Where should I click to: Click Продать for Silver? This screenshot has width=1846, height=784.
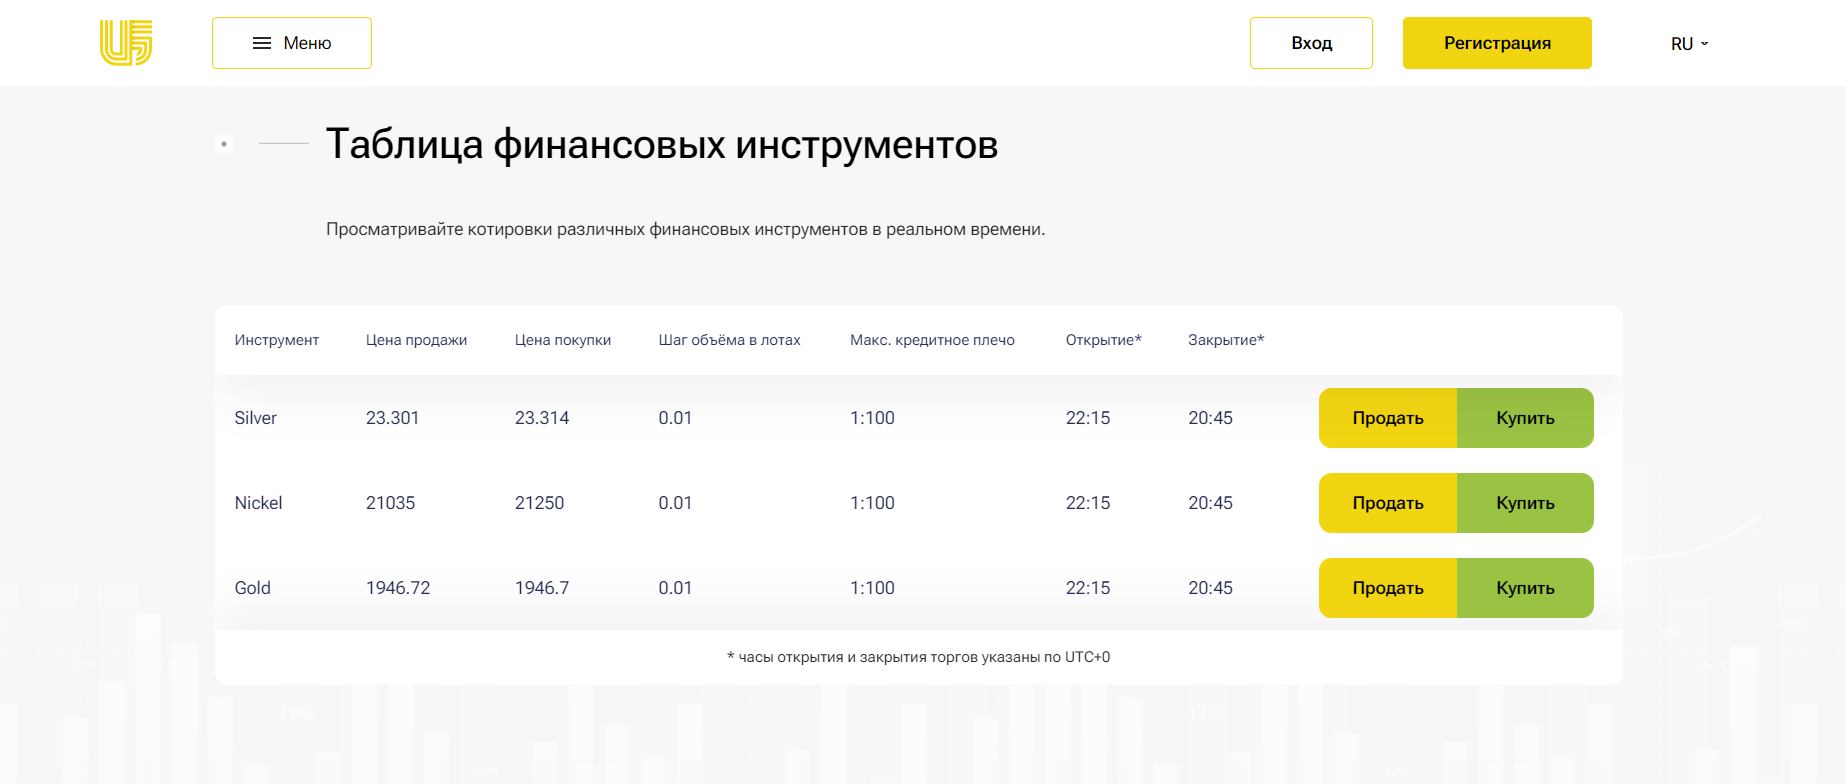[1387, 418]
